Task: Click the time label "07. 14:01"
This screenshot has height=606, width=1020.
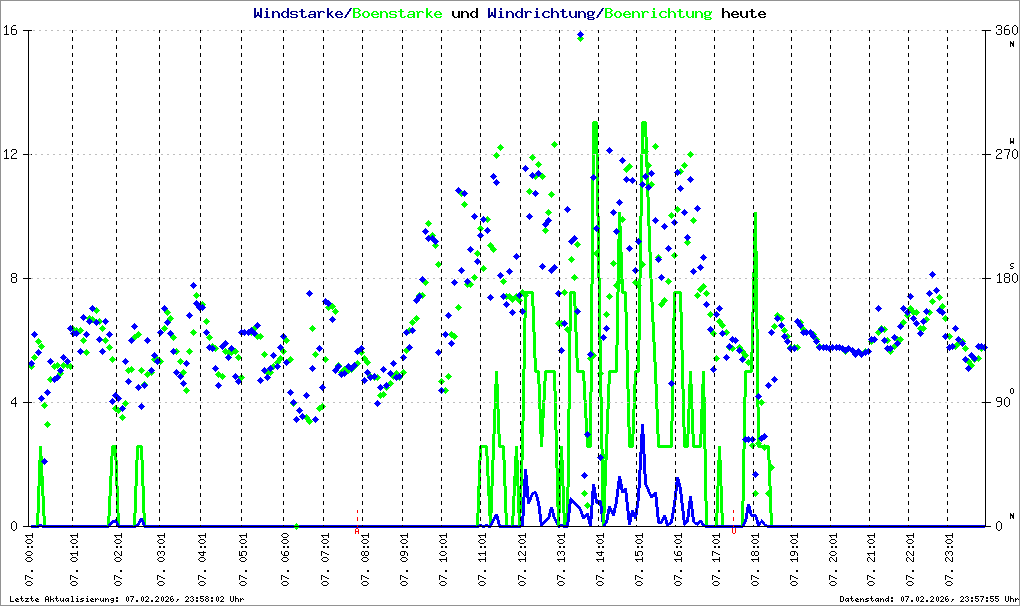Action: click(x=600, y=560)
